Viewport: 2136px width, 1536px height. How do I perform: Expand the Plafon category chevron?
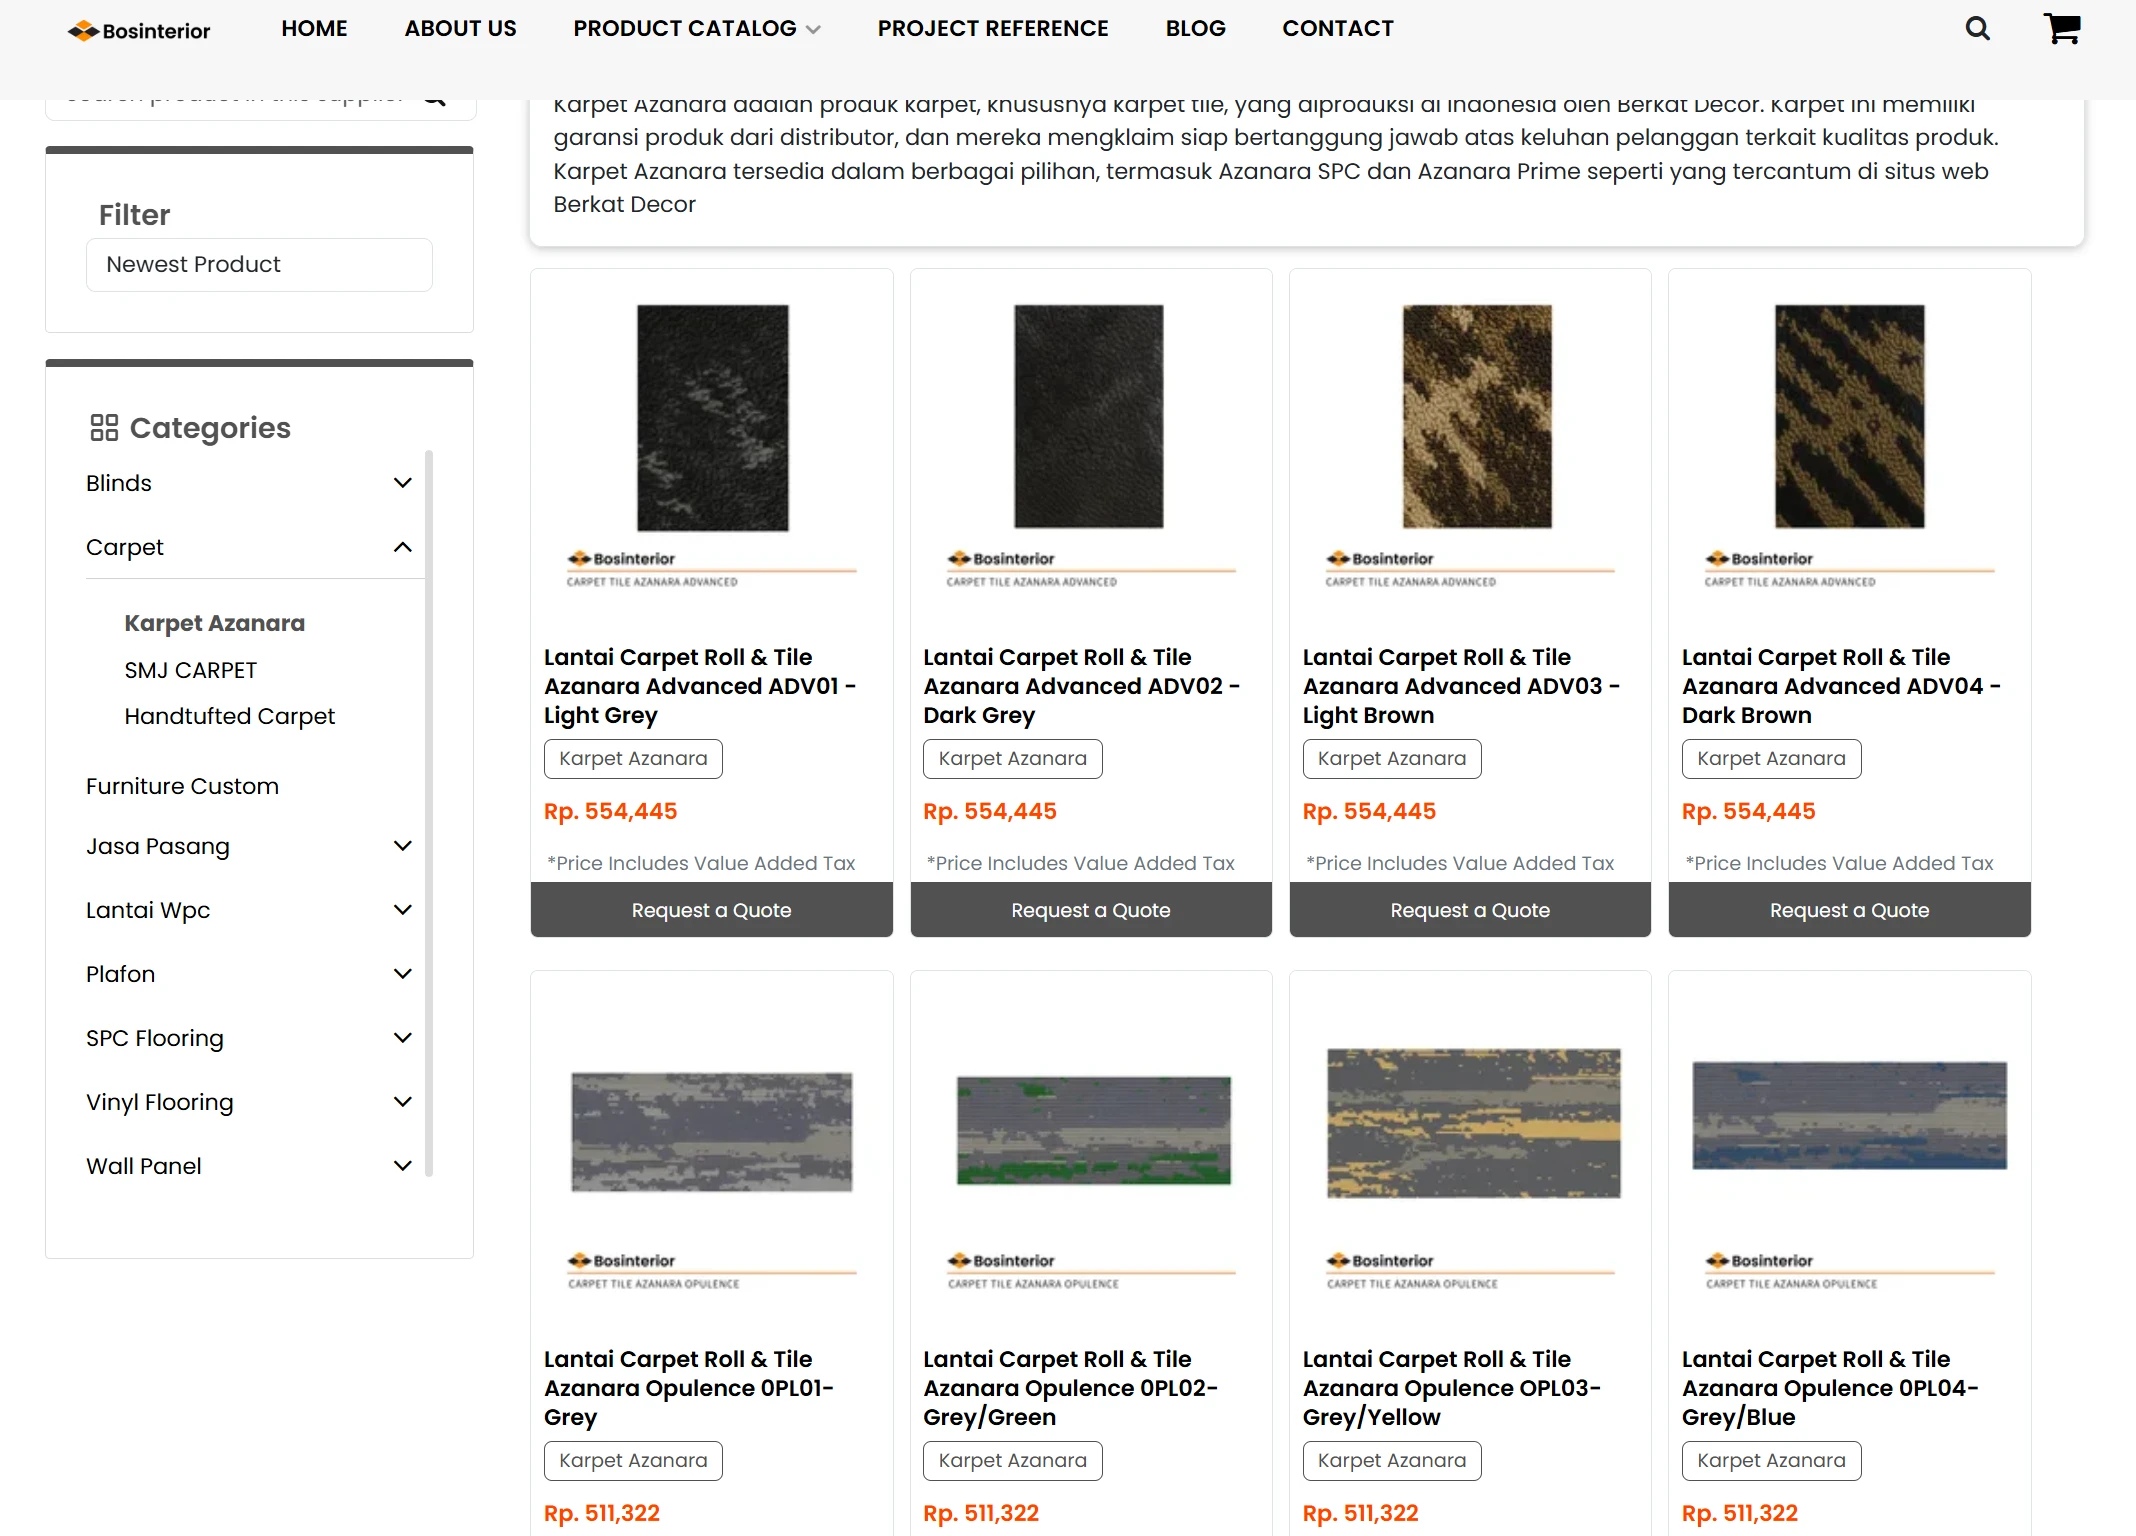point(403,974)
